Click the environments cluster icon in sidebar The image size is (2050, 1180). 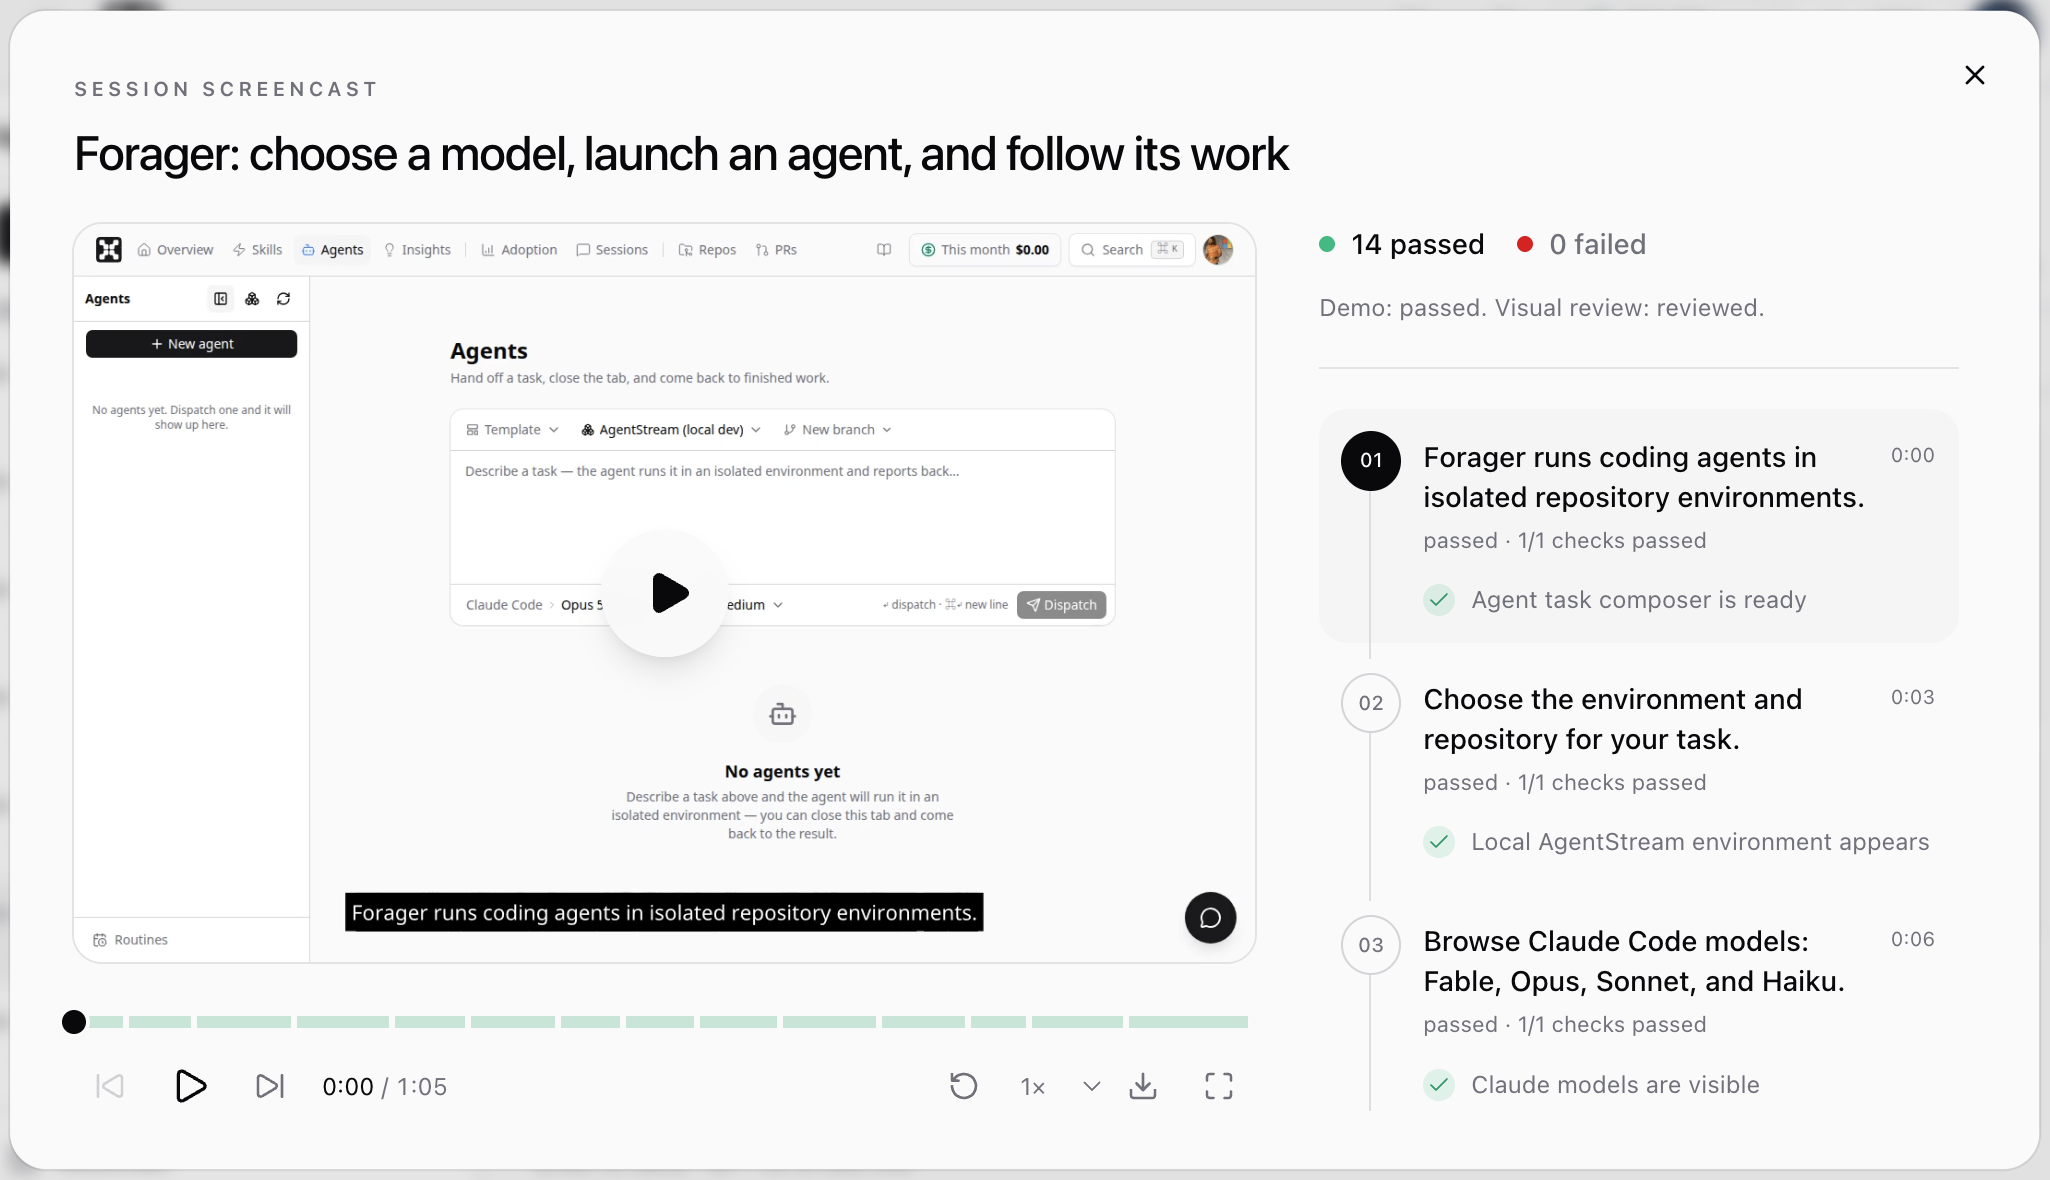(x=252, y=299)
